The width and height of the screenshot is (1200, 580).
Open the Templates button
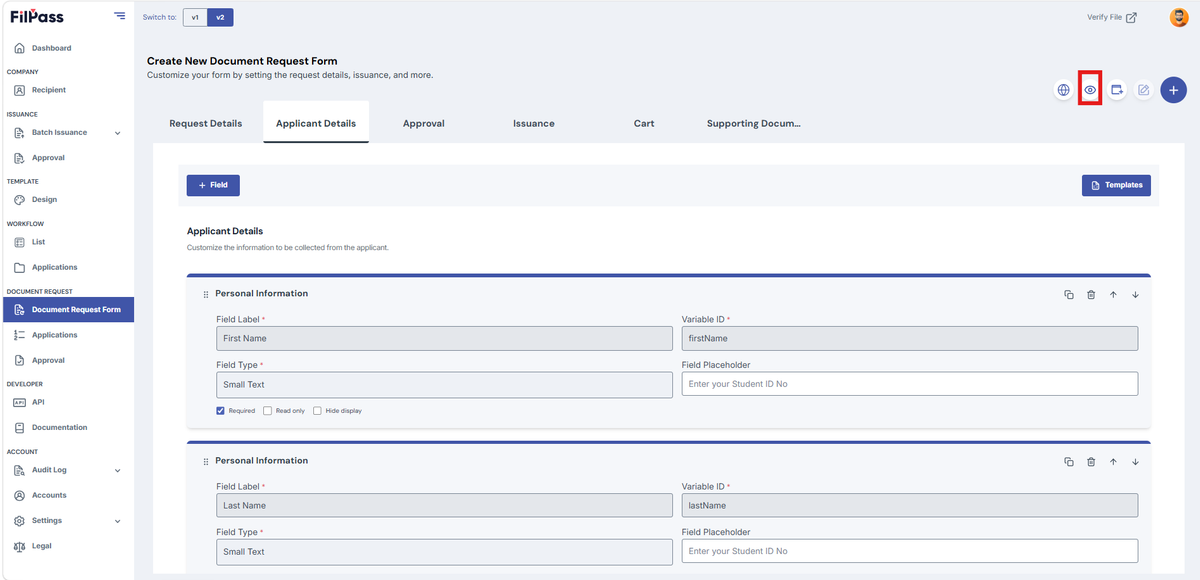tap(1116, 185)
